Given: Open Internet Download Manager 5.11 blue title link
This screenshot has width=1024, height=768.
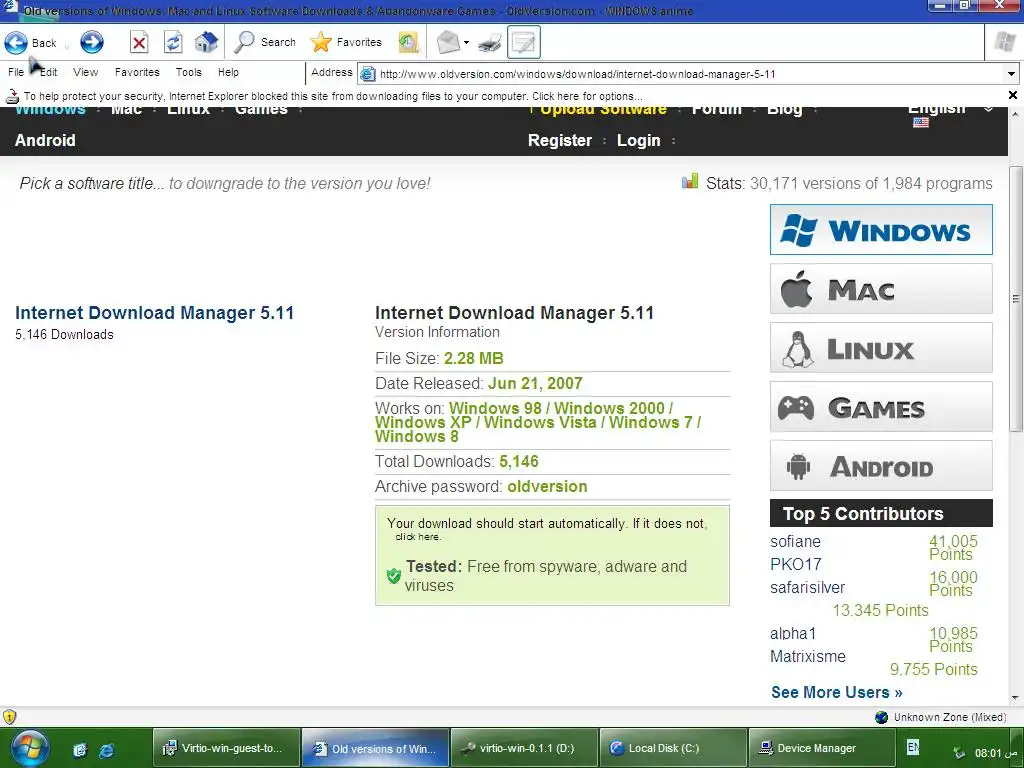Looking at the screenshot, I should tap(155, 313).
